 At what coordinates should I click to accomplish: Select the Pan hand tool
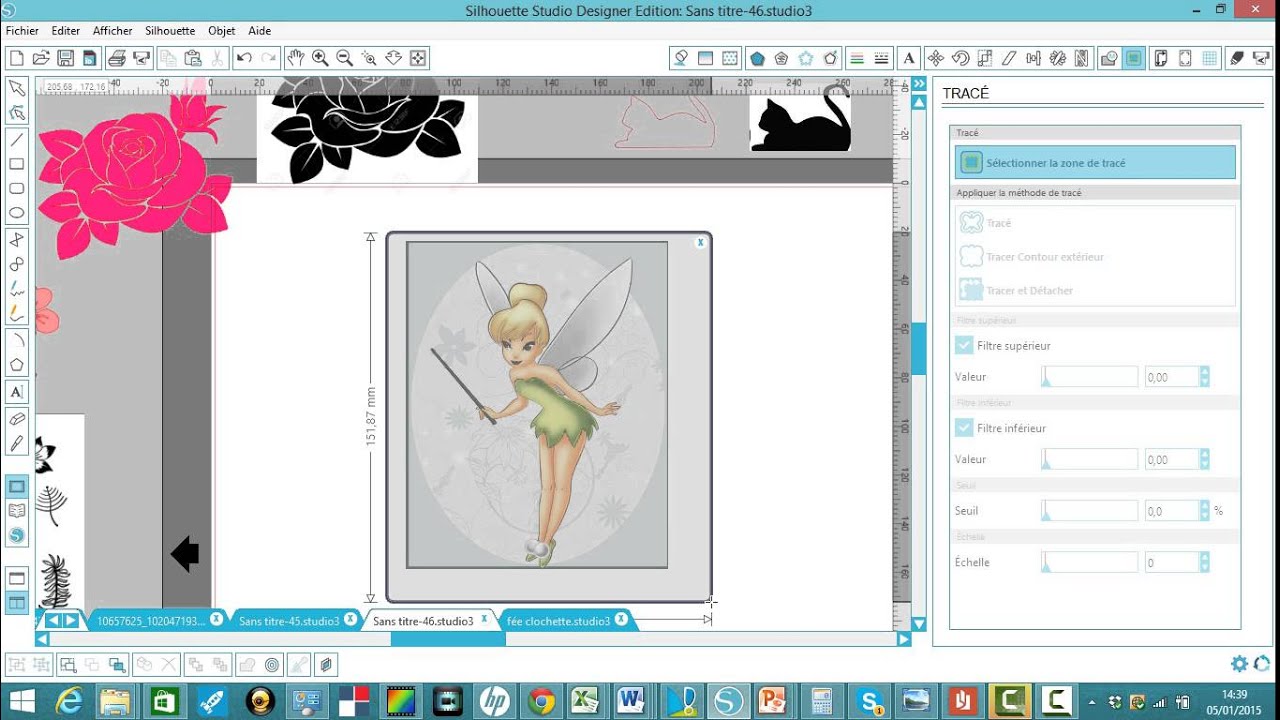coord(296,58)
